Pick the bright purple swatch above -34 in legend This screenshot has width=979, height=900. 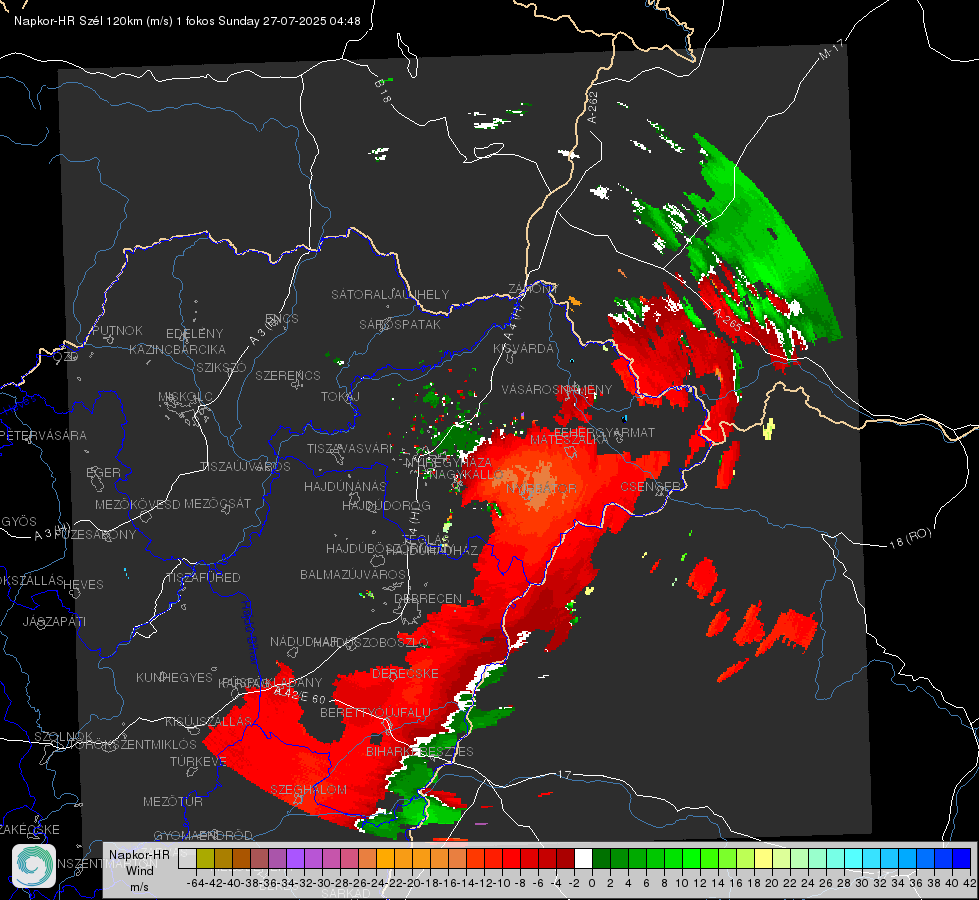[295, 858]
